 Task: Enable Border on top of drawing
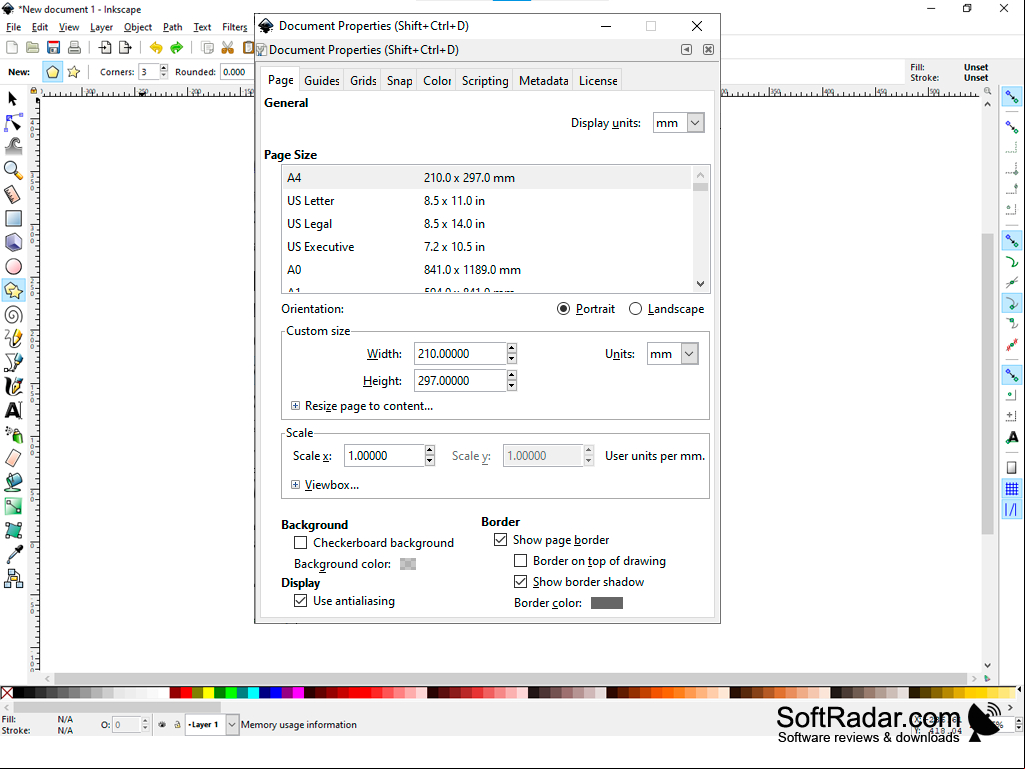520,560
